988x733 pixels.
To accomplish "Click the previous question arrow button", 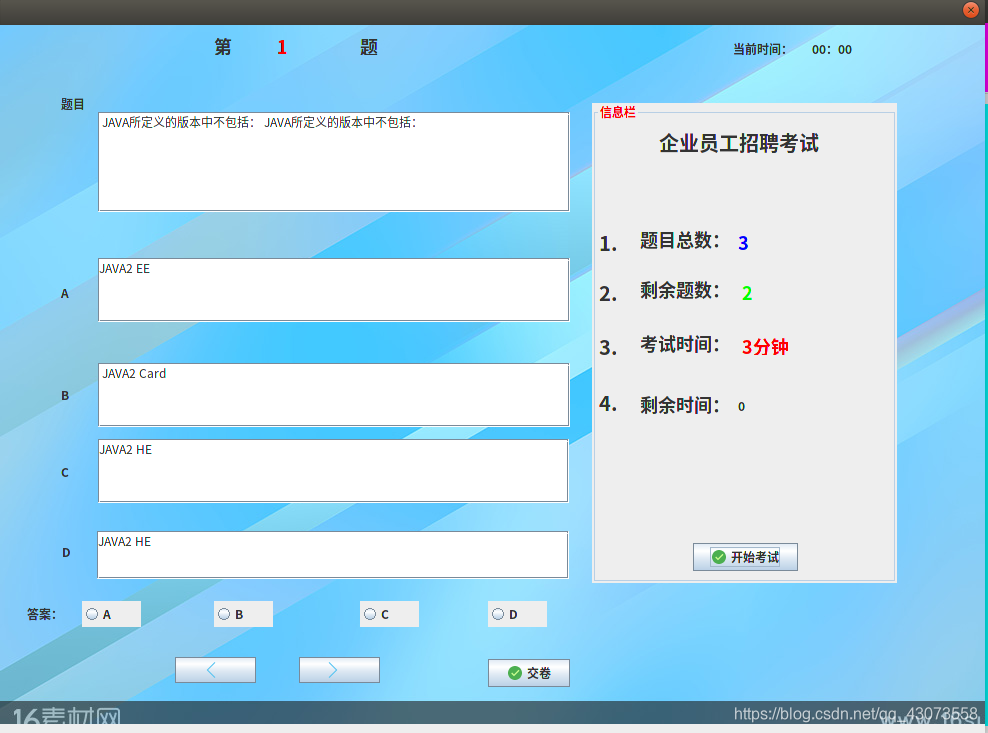I will click(215, 669).
